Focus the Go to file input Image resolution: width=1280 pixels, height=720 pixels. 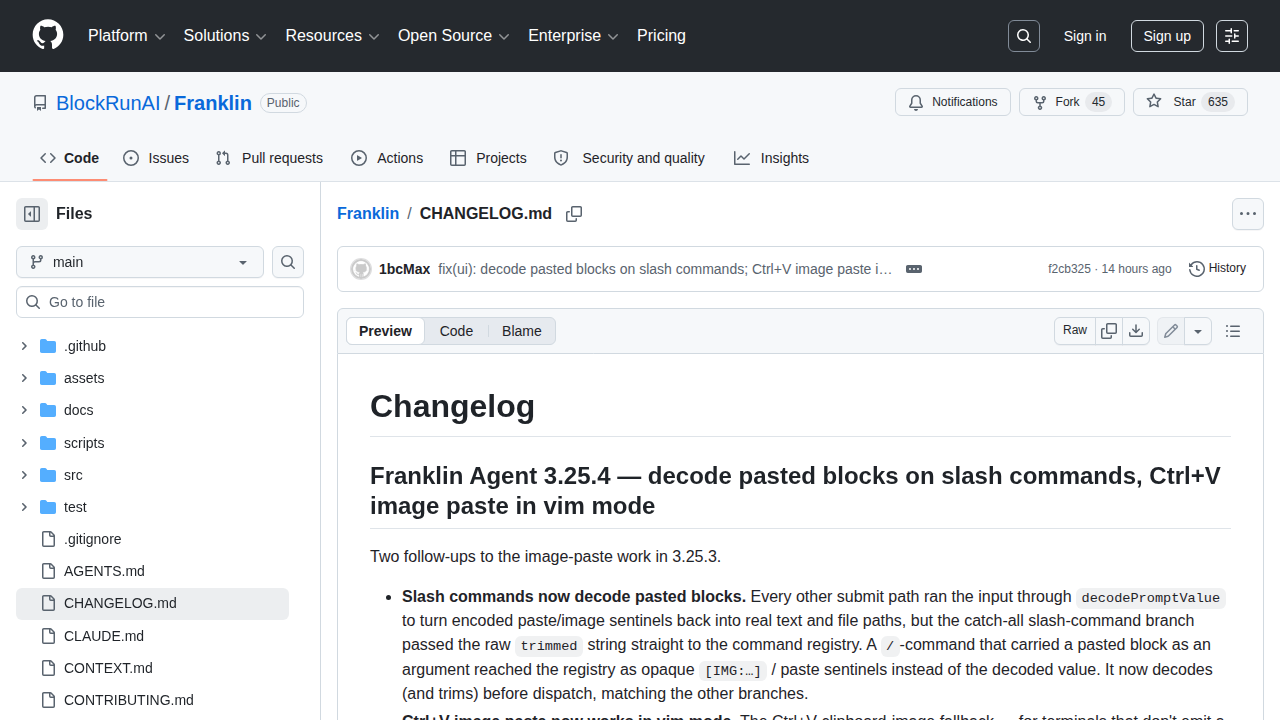(x=160, y=302)
